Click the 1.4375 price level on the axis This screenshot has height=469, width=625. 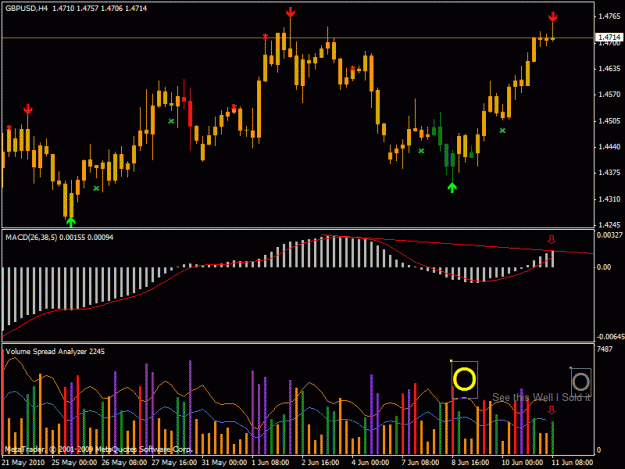(x=609, y=173)
